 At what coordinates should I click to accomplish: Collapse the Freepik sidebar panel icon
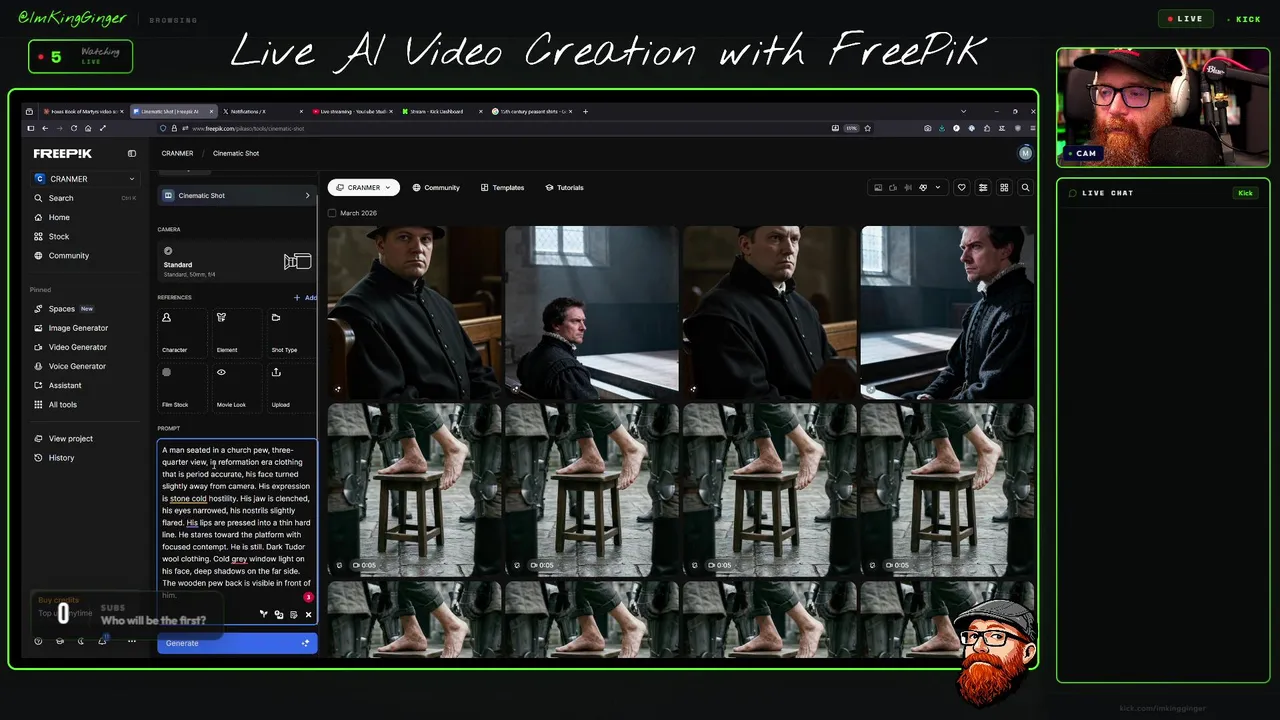(x=131, y=154)
